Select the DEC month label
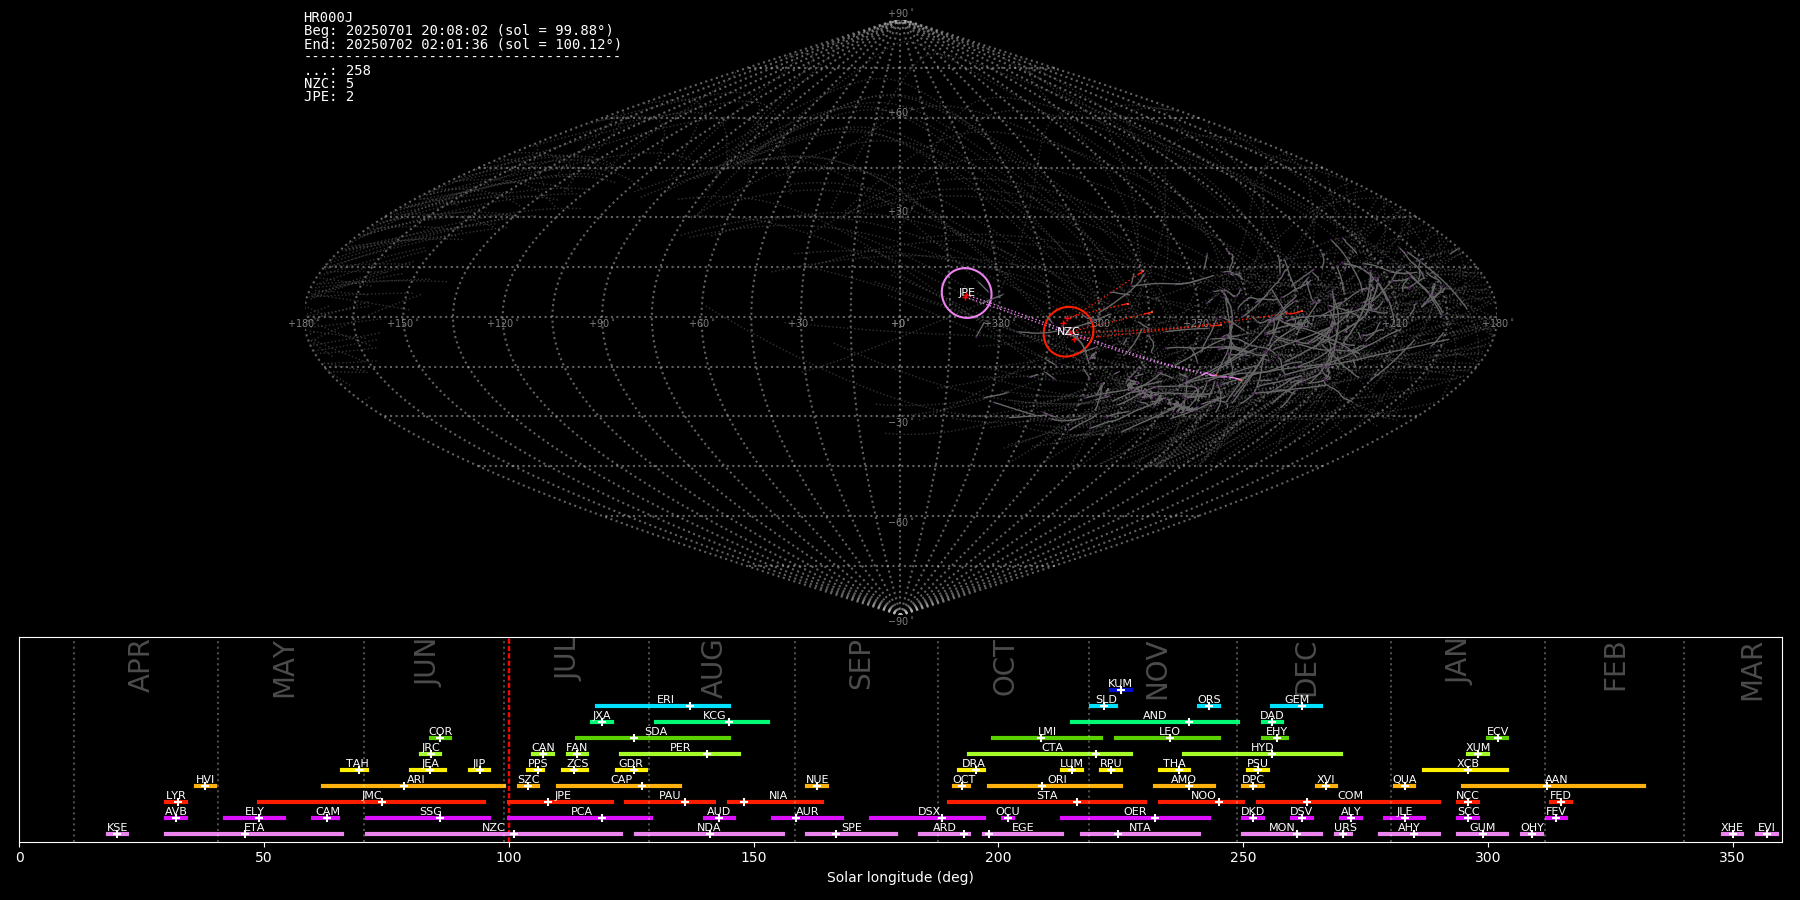This screenshot has width=1800, height=900. [x=1306, y=669]
